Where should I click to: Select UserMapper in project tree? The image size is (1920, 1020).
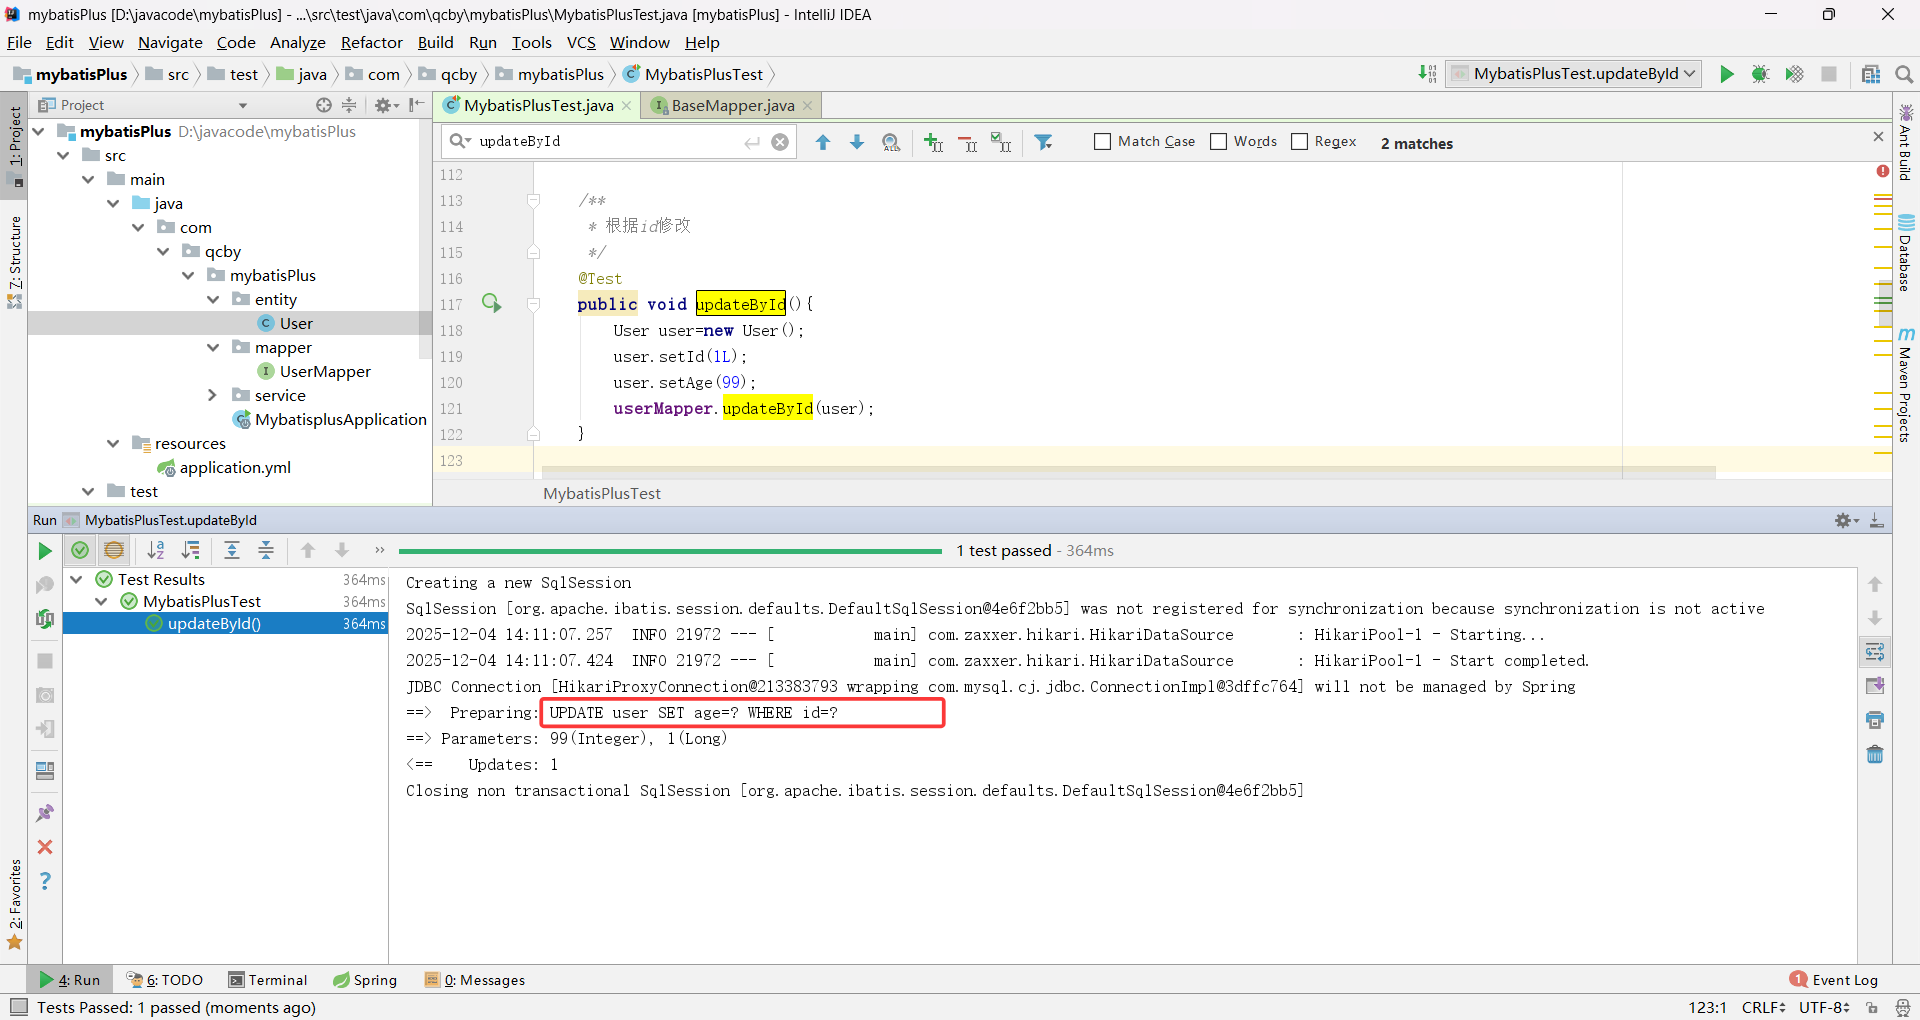pos(314,371)
